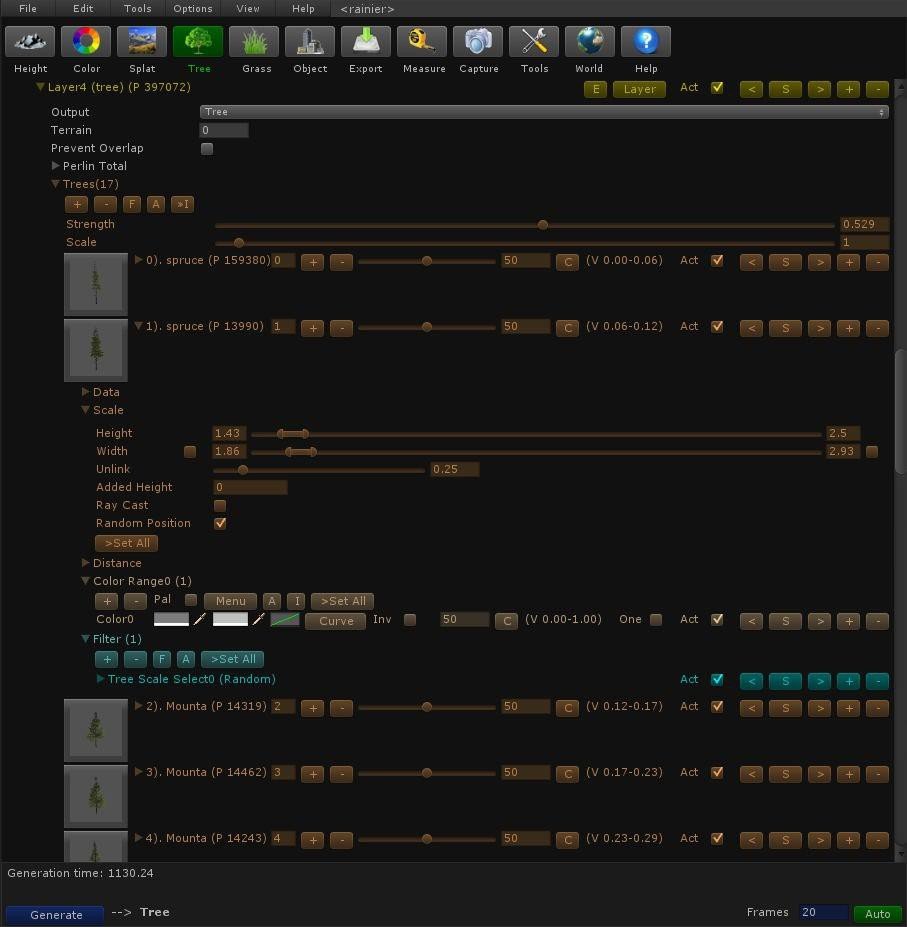Screen dimensions: 907x927
Task: Activate the Measure tool
Action: [422, 41]
